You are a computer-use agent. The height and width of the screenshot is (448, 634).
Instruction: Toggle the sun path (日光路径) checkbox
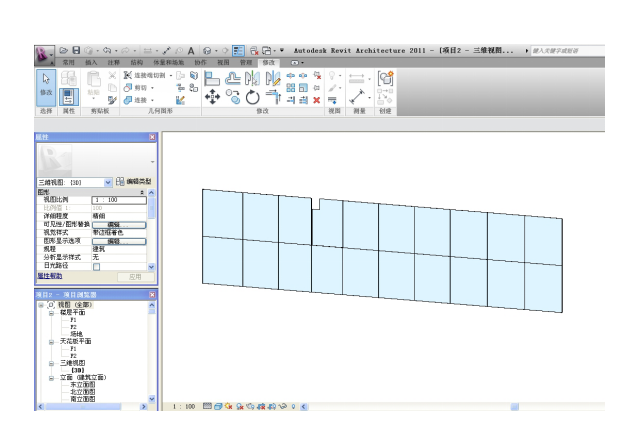click(96, 267)
